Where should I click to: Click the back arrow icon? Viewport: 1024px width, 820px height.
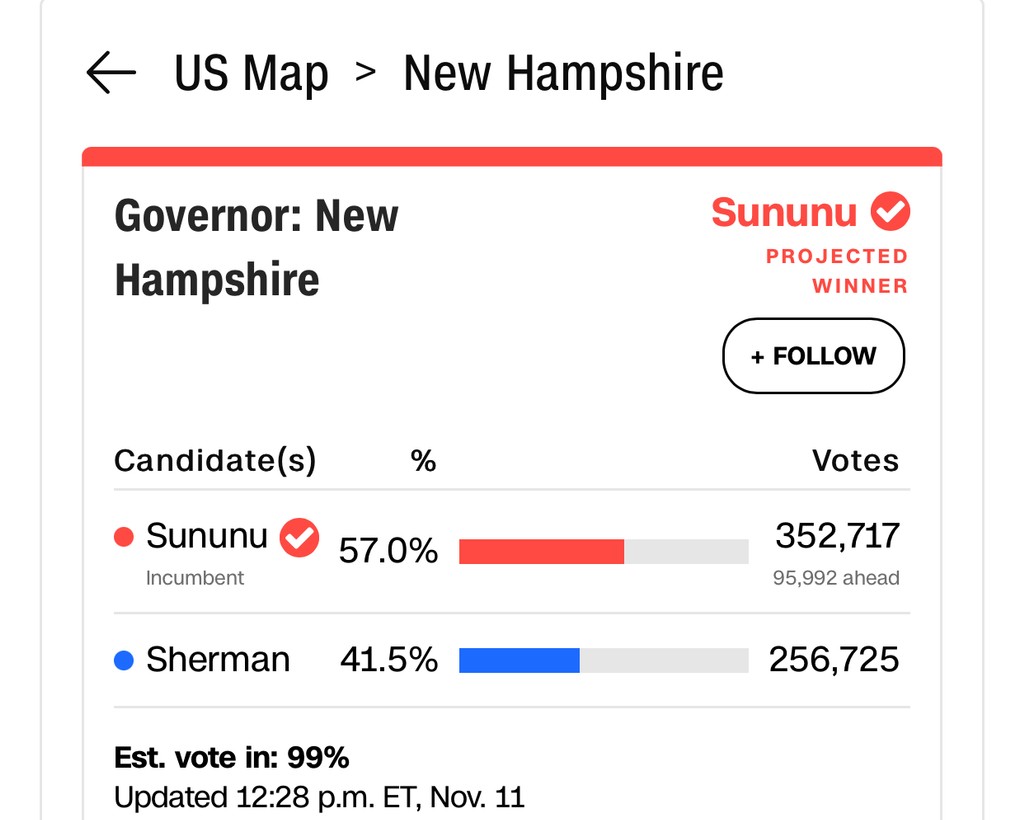[x=111, y=73]
